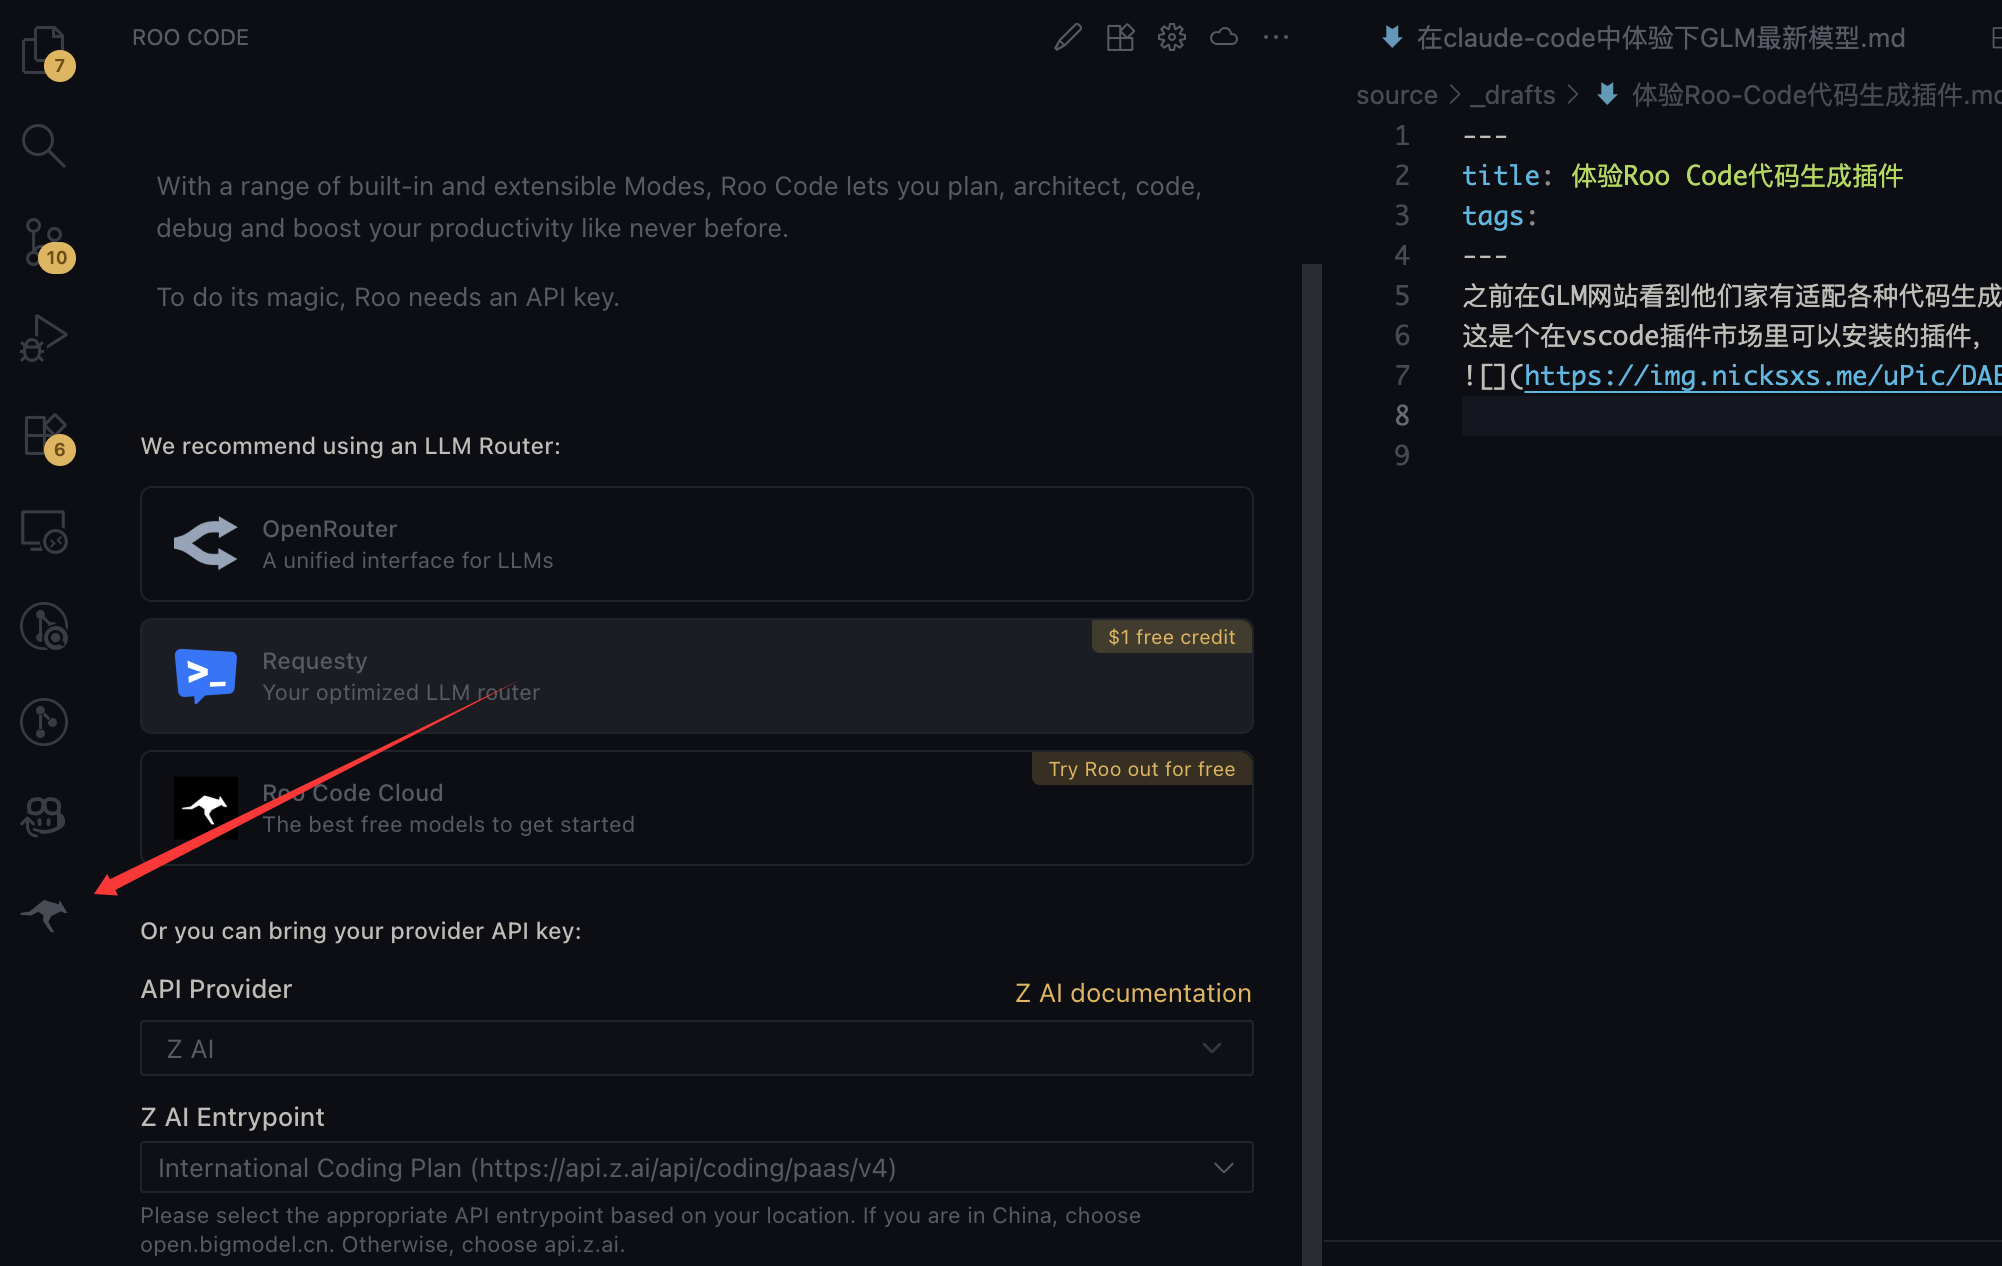The width and height of the screenshot is (2002, 1266).
Task: Click the Roo Code settings gear icon
Action: [x=1171, y=37]
